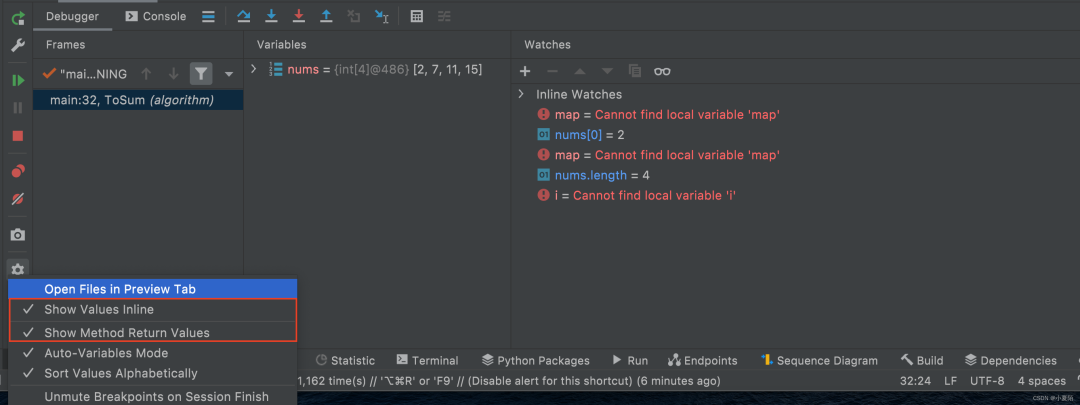Add new watch with plus icon
The height and width of the screenshot is (405, 1080).
point(525,71)
